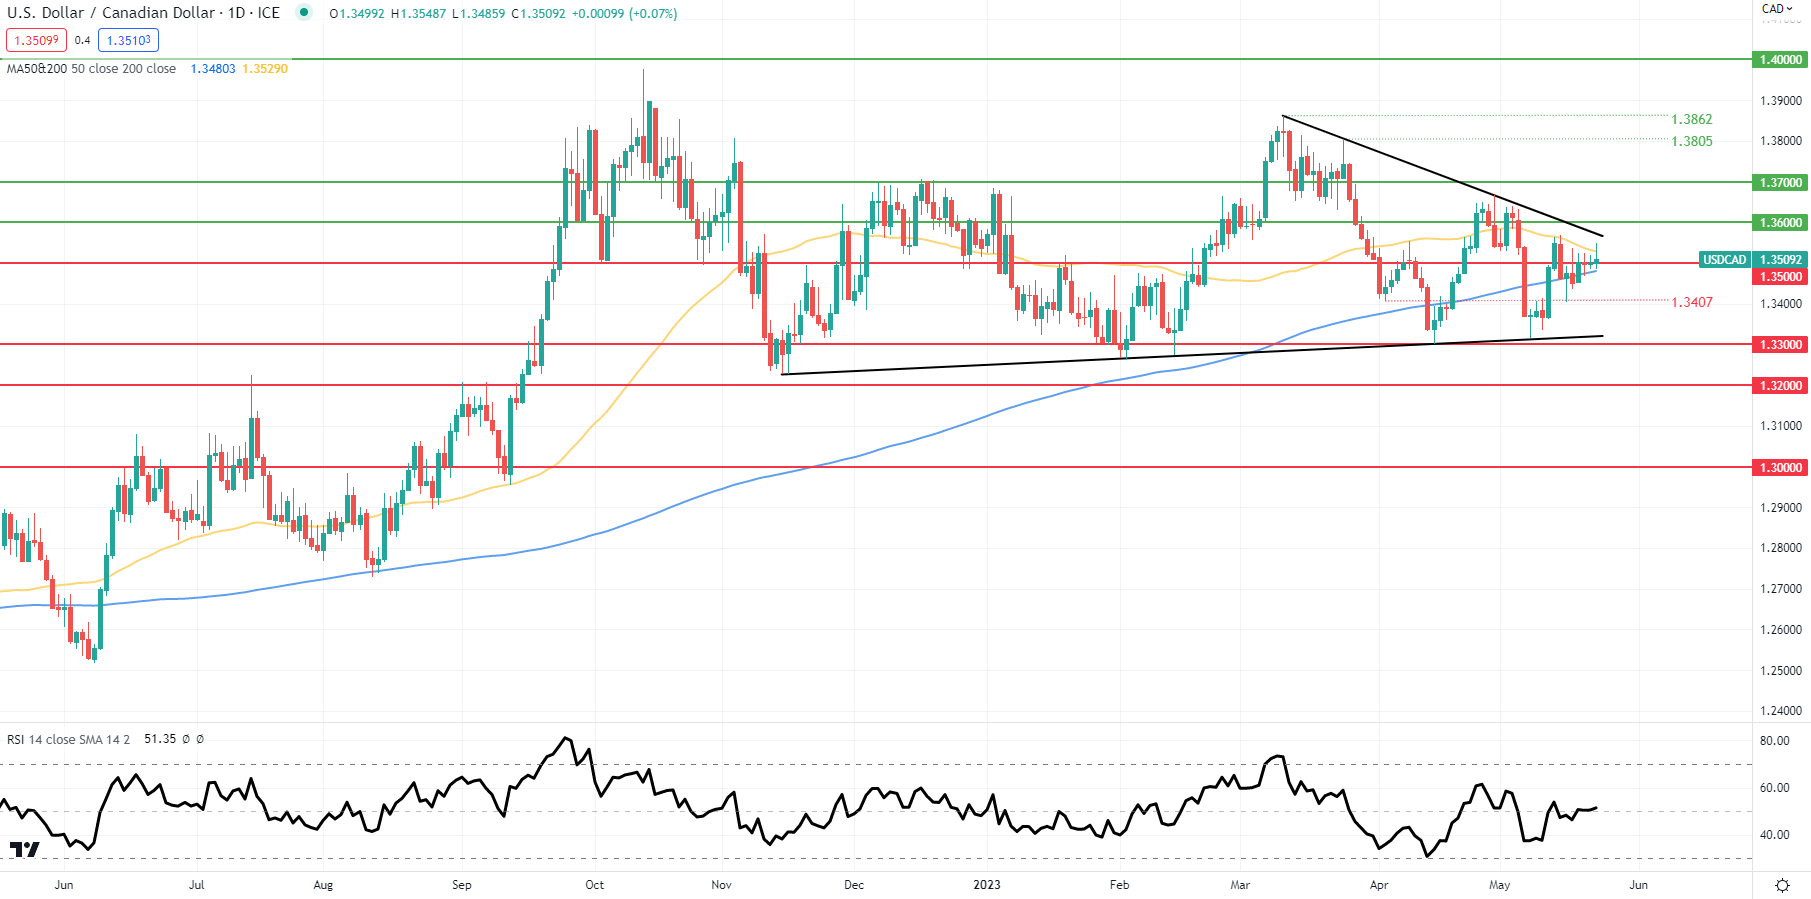1811x899 pixels.
Task: Click the Mar time axis label
Action: 1240,885
